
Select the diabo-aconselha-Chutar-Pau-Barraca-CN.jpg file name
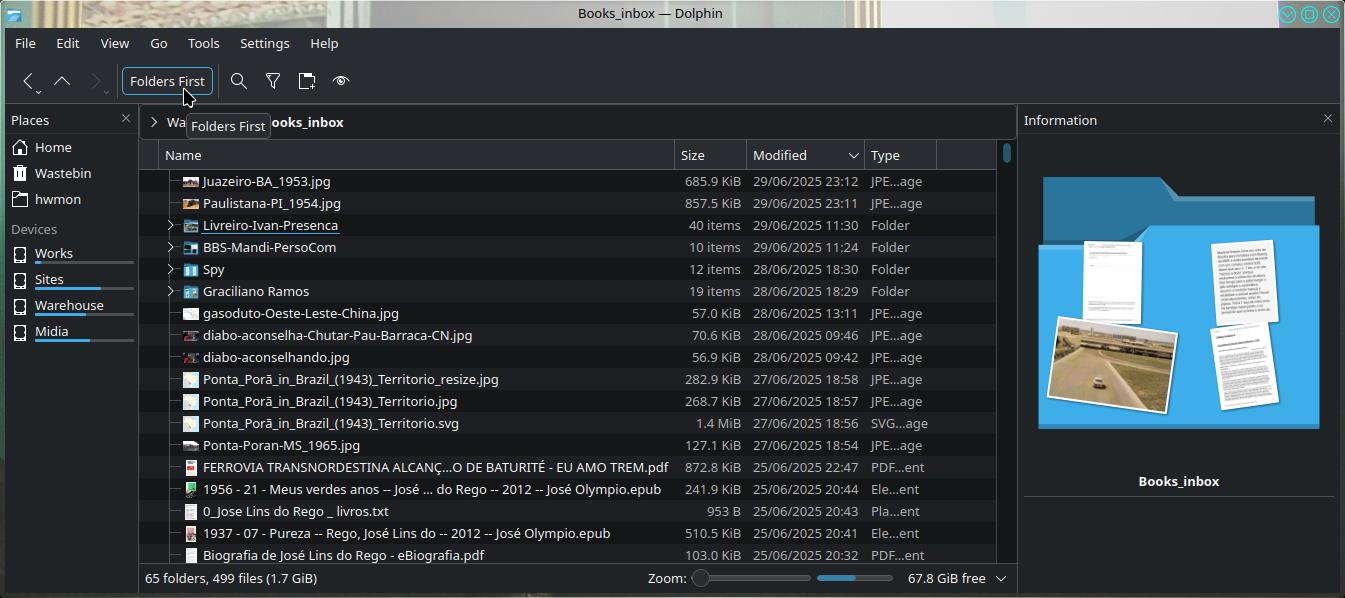[337, 336]
